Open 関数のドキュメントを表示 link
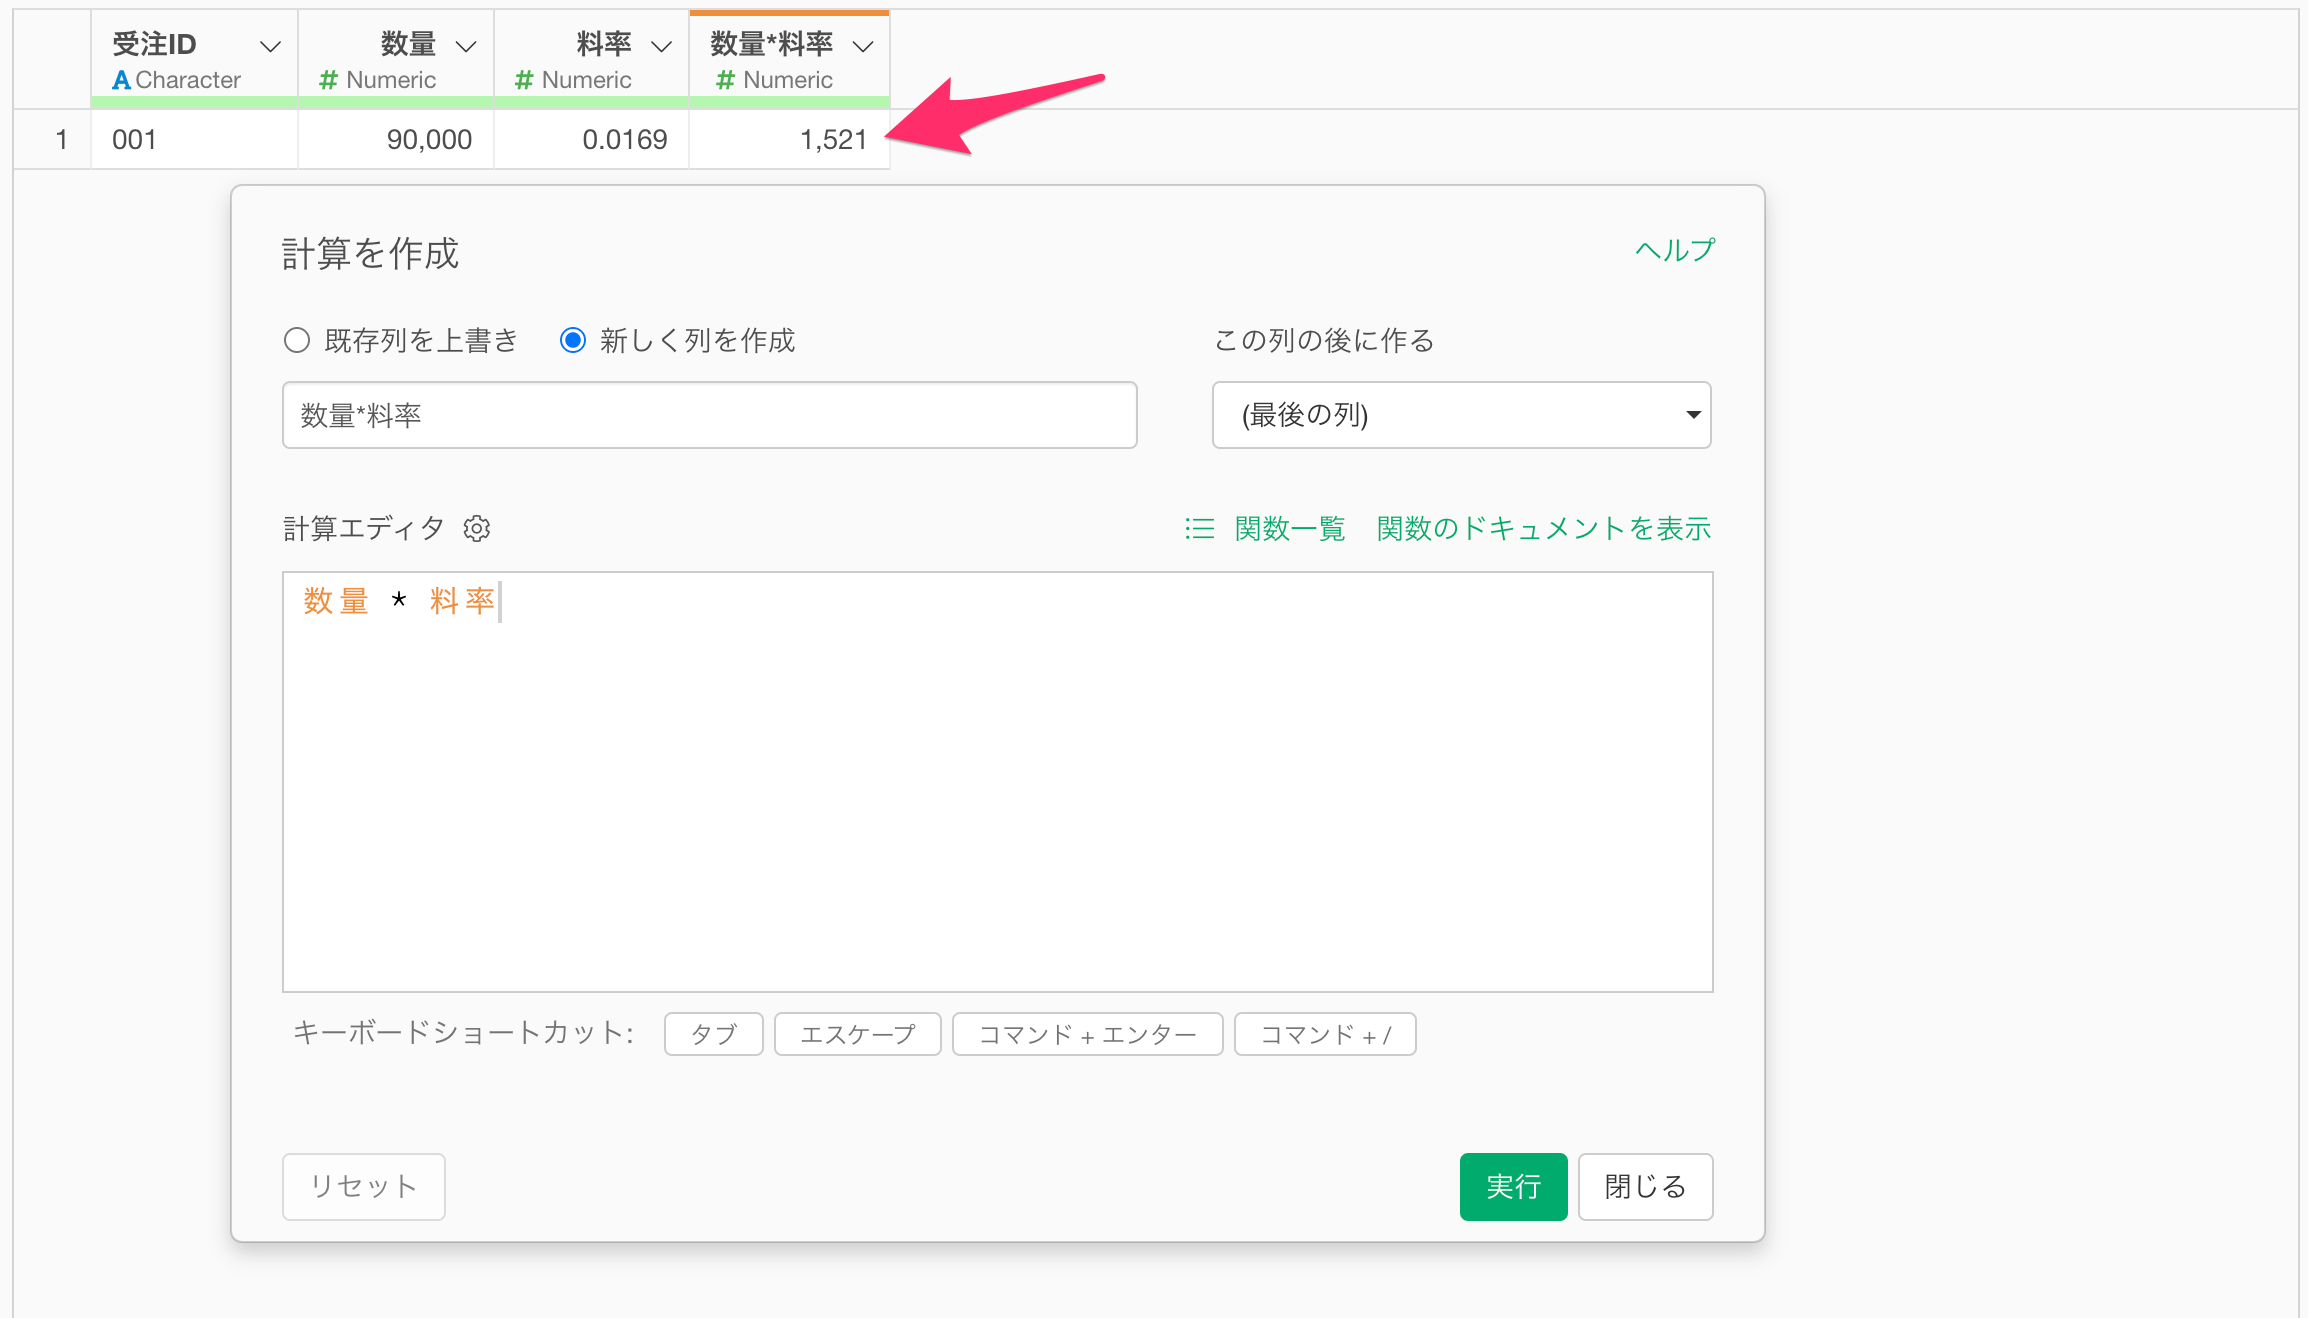 click(x=1543, y=528)
